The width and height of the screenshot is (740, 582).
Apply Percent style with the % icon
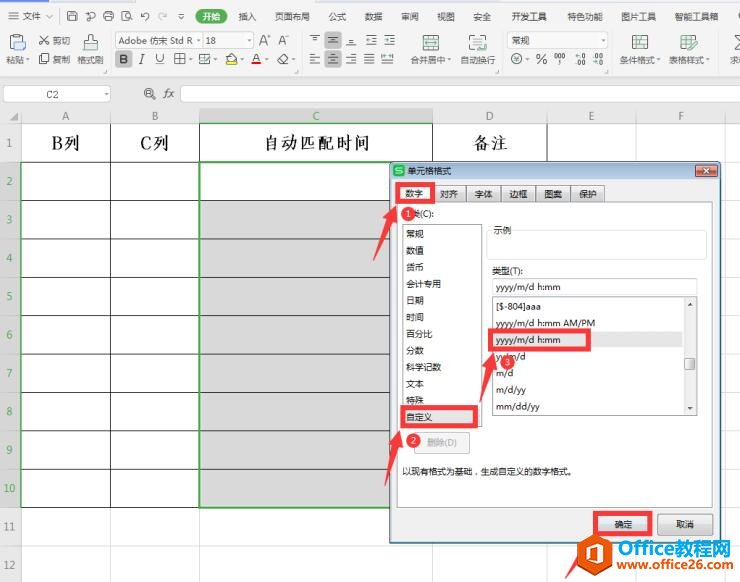coord(541,59)
